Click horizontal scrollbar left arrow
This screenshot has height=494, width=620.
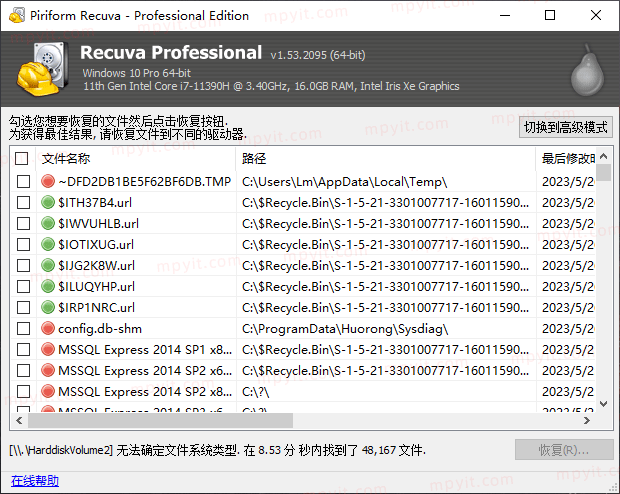(x=19, y=420)
